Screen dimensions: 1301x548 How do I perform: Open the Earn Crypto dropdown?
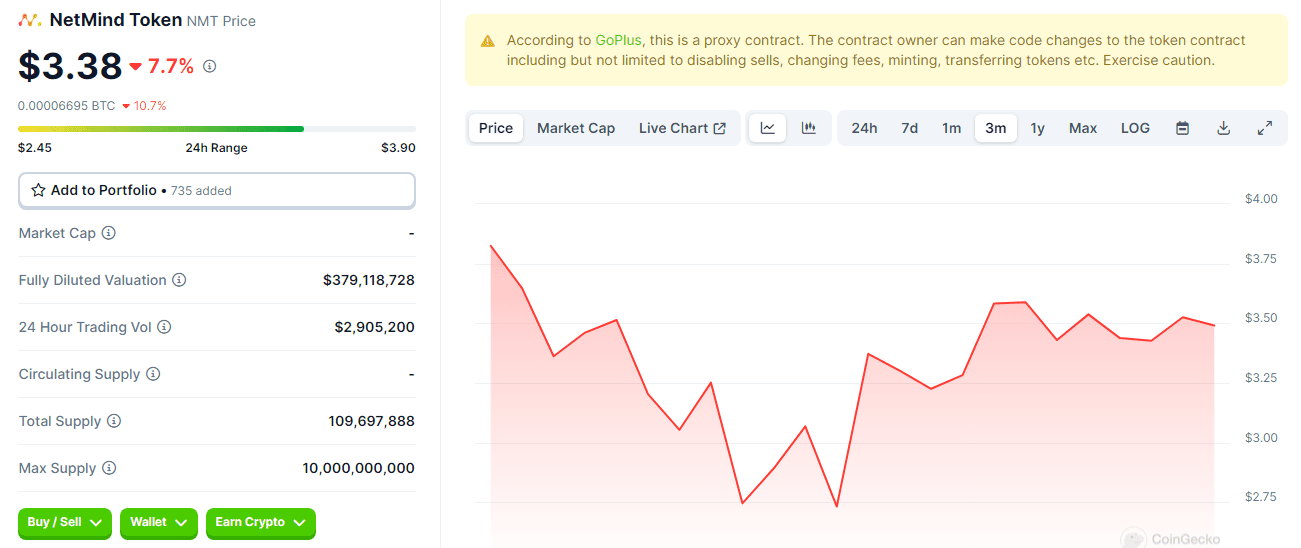point(260,522)
